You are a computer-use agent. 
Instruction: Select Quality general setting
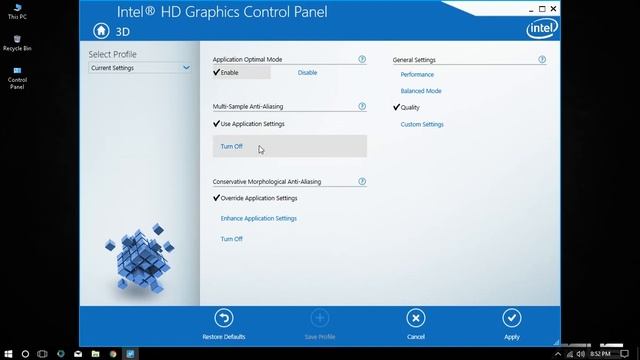tap(406, 107)
